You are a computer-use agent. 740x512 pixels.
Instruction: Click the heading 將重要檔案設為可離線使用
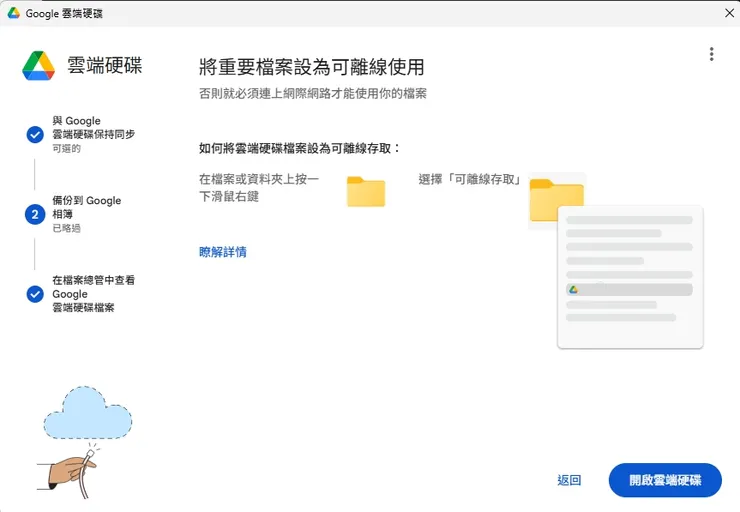pos(311,67)
